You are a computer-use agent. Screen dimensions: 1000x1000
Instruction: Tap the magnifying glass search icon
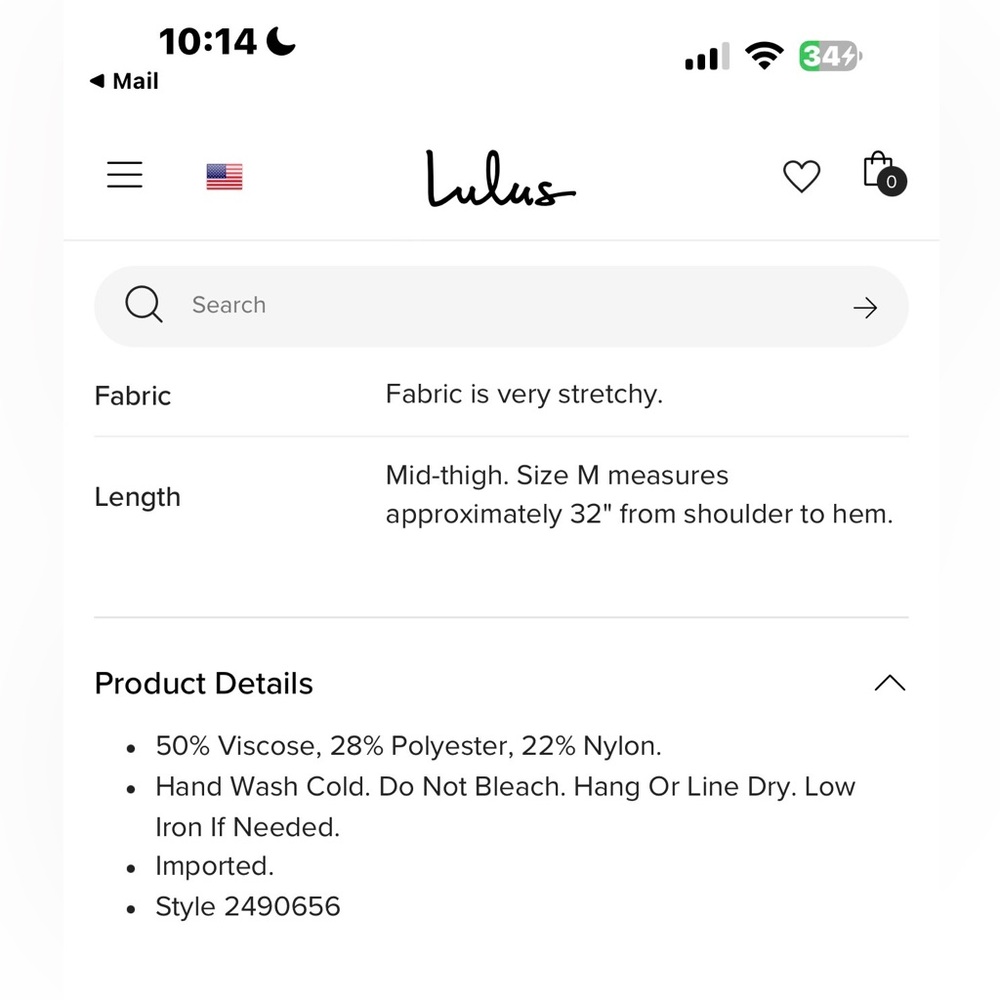coord(143,304)
